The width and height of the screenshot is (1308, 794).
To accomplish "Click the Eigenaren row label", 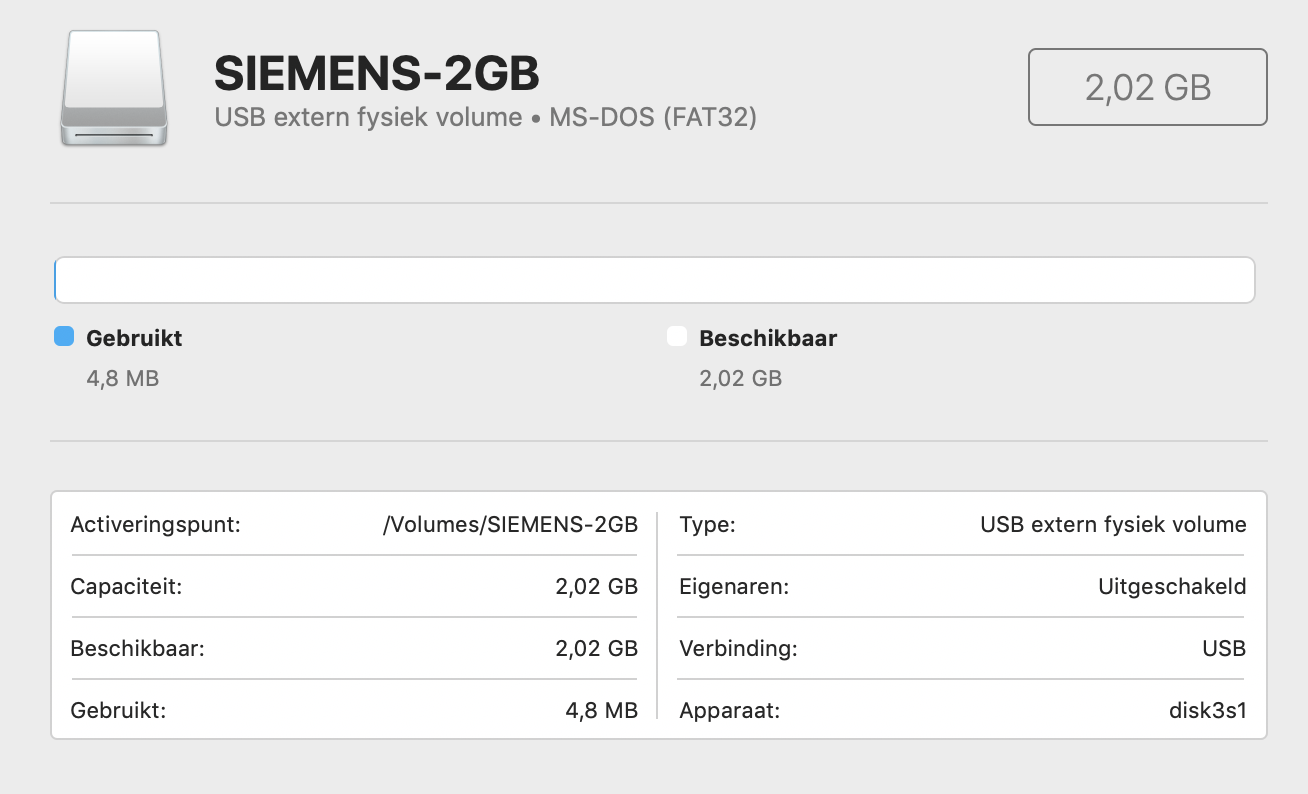I will coord(734,587).
